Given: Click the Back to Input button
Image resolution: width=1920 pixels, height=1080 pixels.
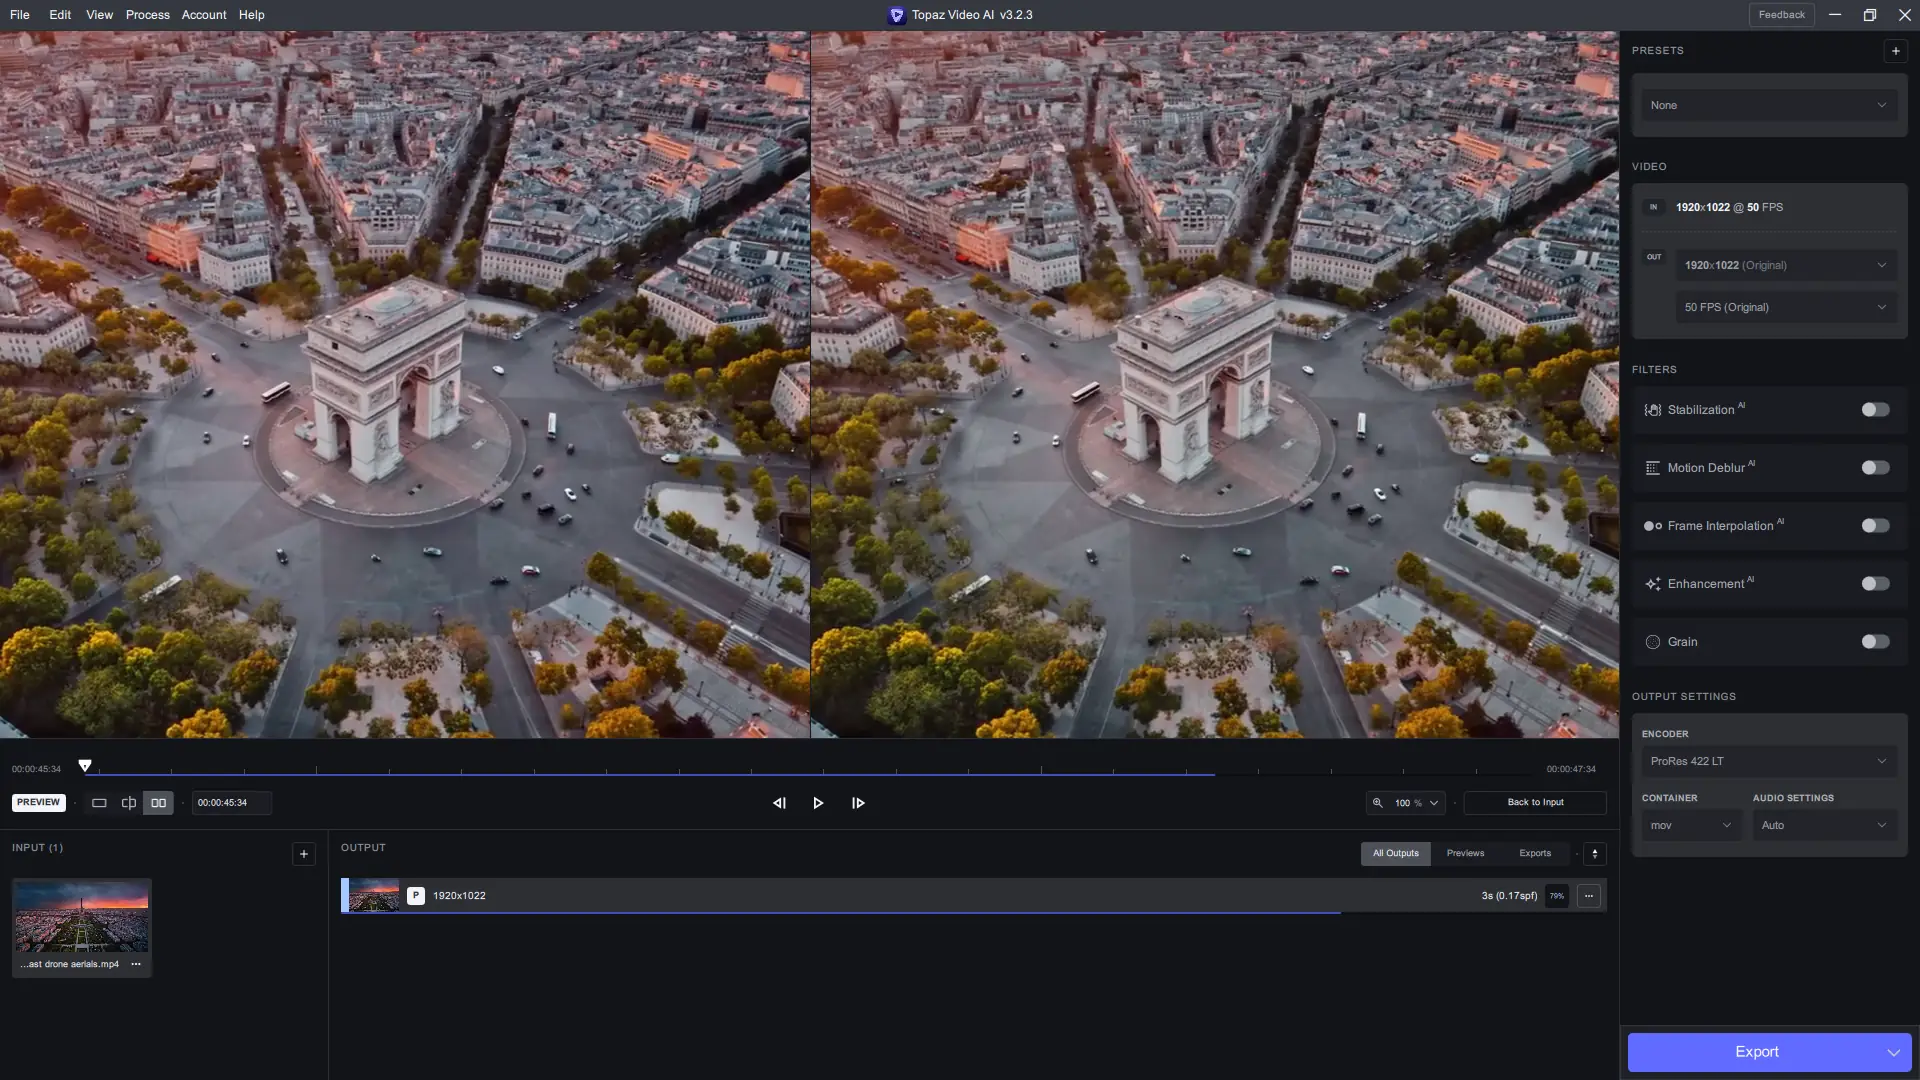Looking at the screenshot, I should [x=1535, y=803].
